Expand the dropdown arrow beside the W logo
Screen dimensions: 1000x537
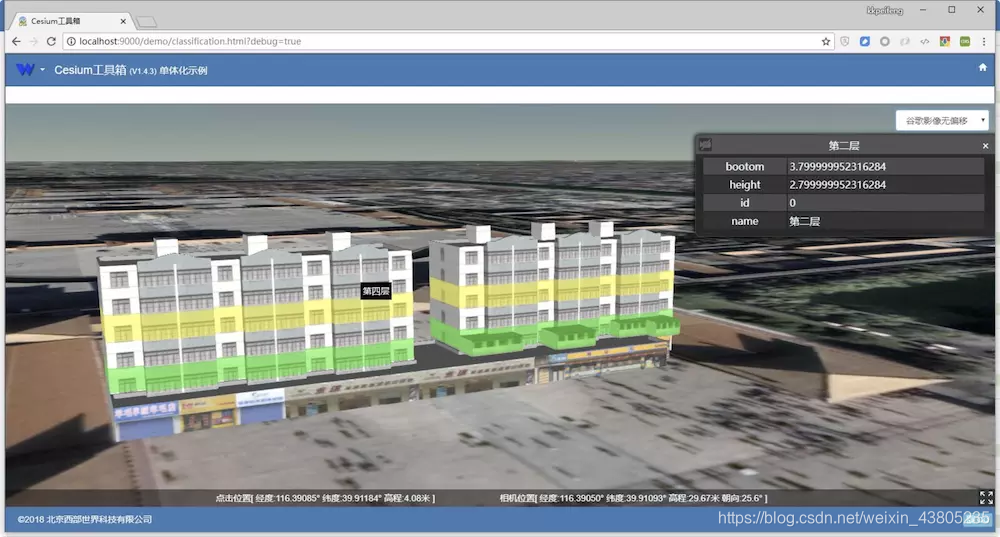tap(43, 70)
